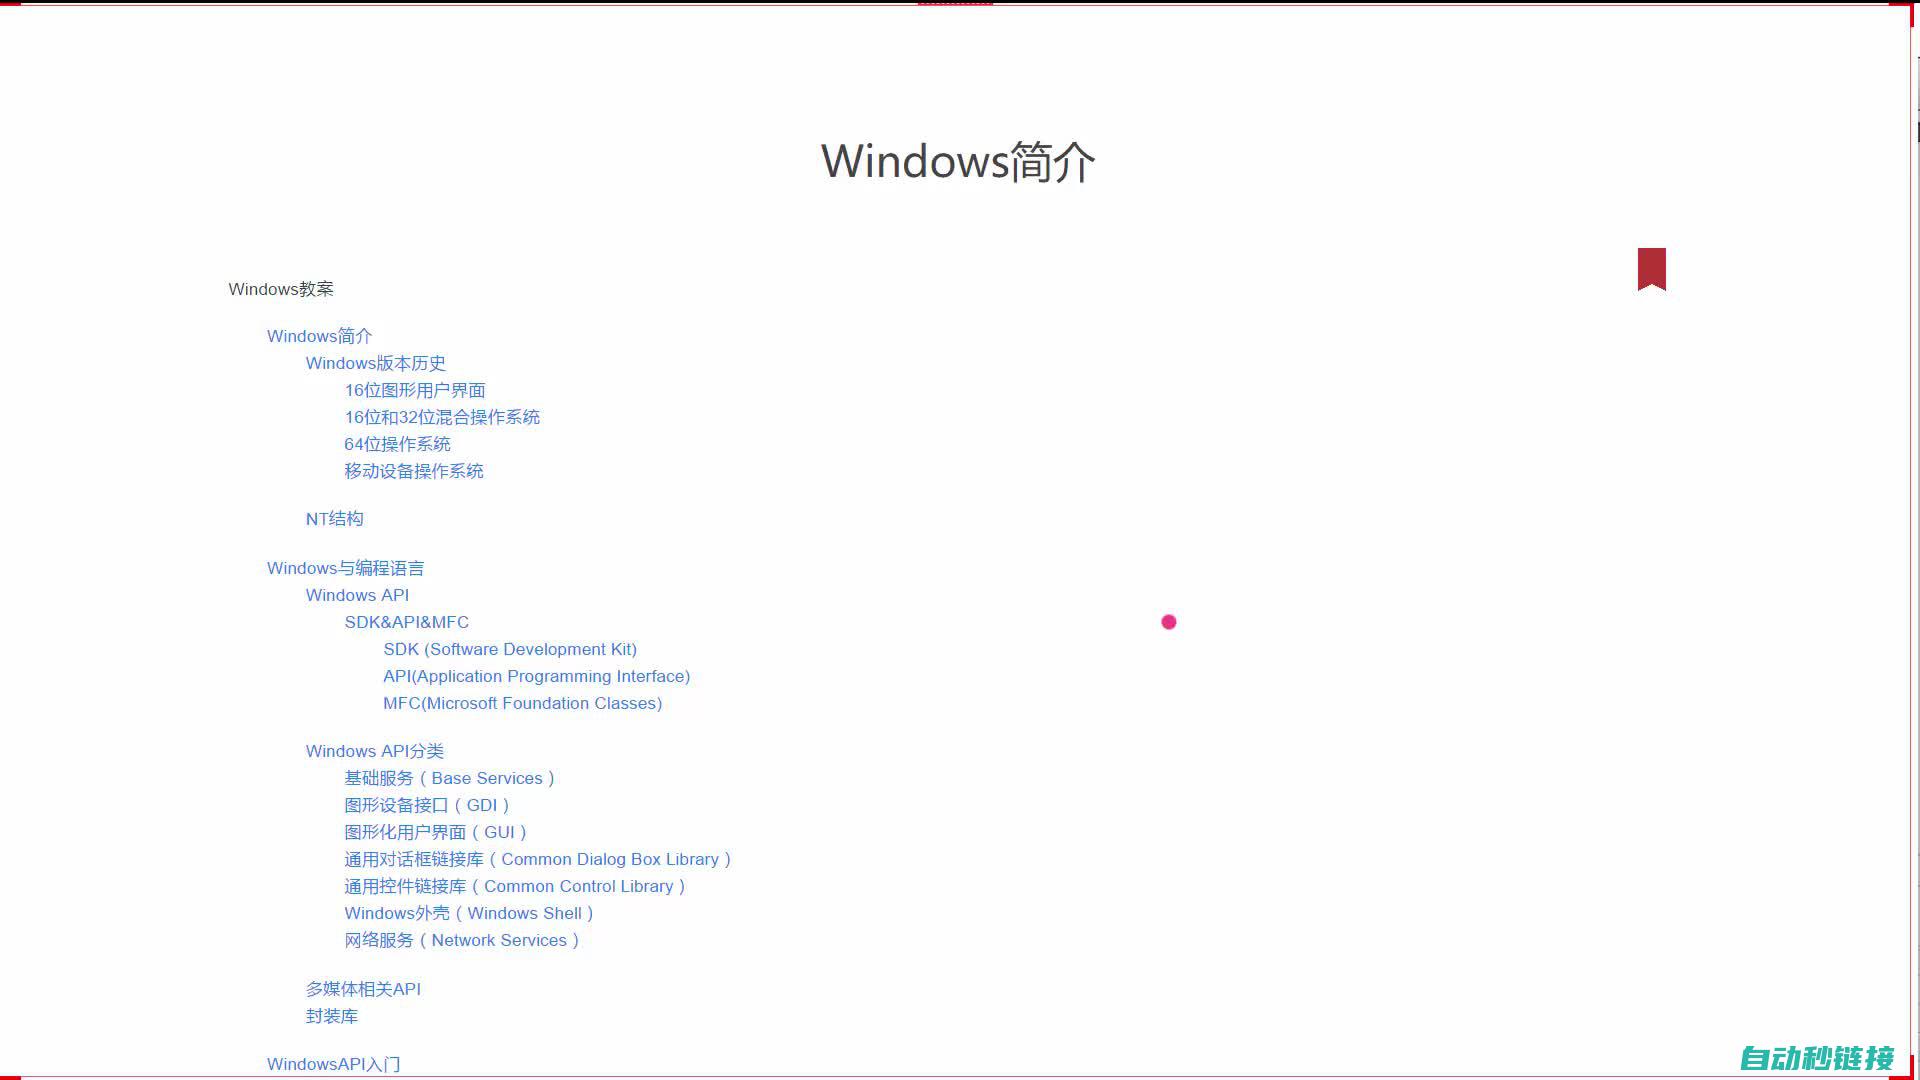1920x1080 pixels.
Task: Go to 封装库 section
Action: (x=332, y=1016)
